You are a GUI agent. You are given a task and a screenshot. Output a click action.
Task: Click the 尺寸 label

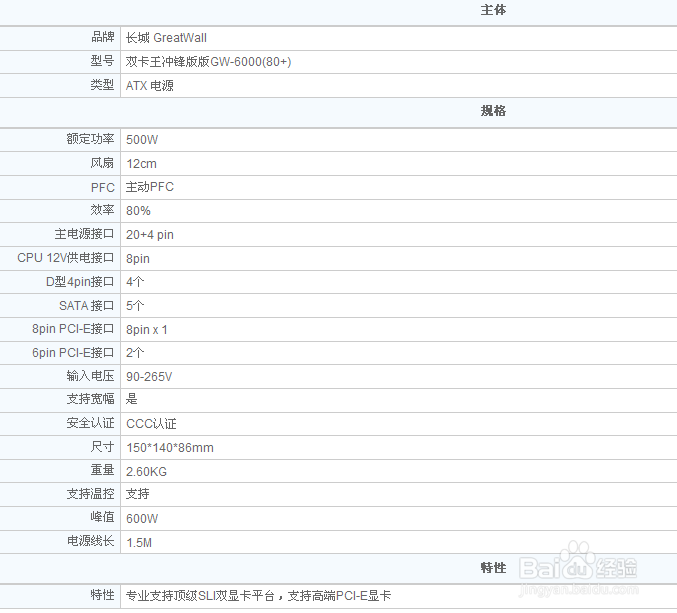point(102,447)
